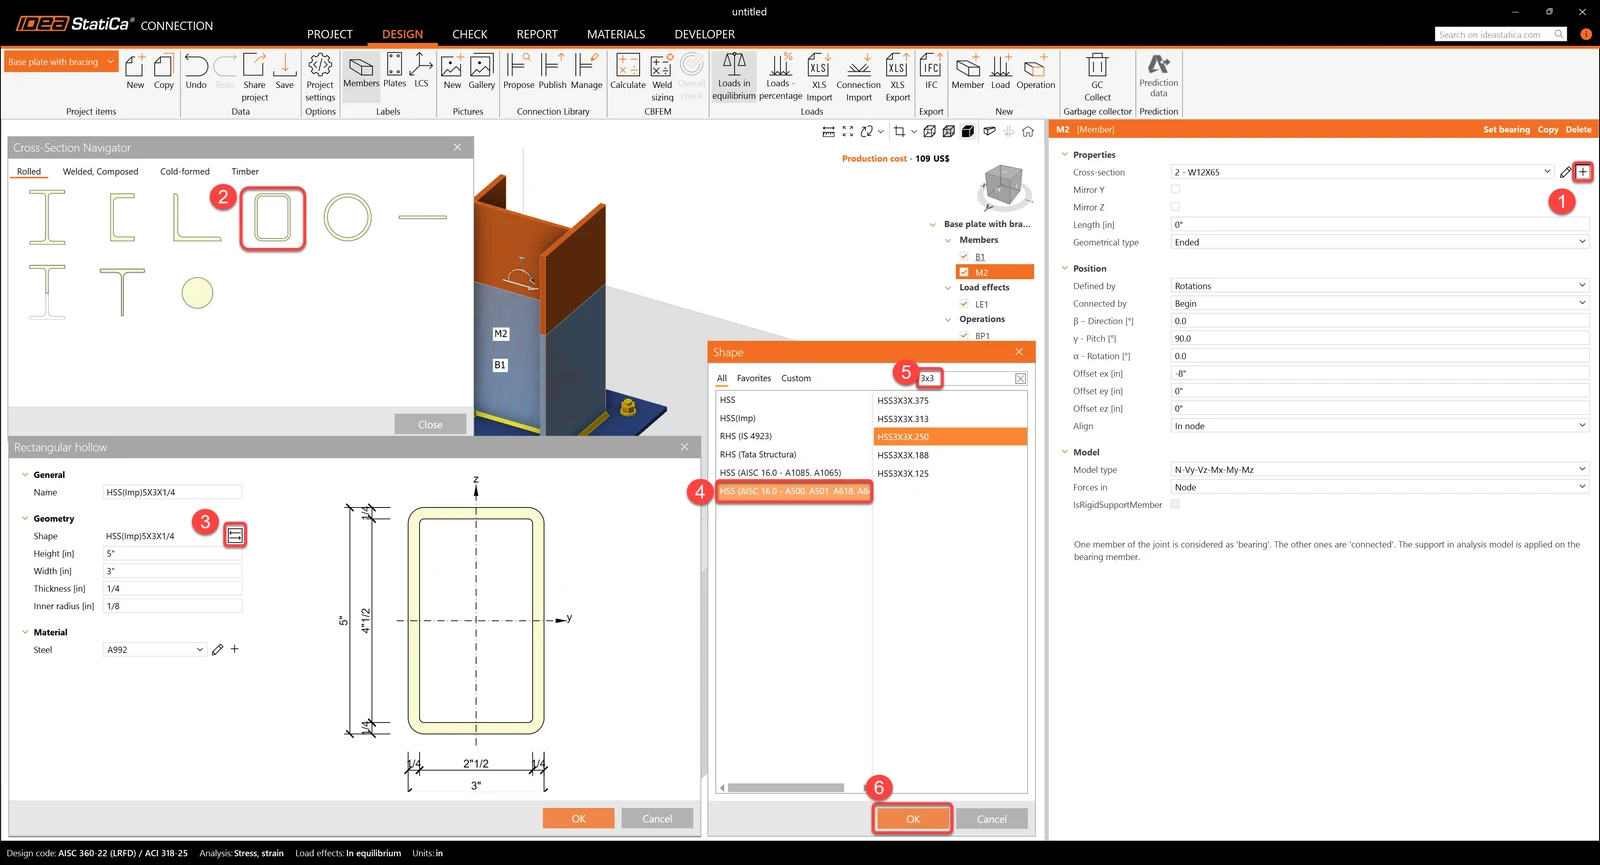Switch to REPORT tab
Screen dimensions: 1600x865
coord(537,34)
